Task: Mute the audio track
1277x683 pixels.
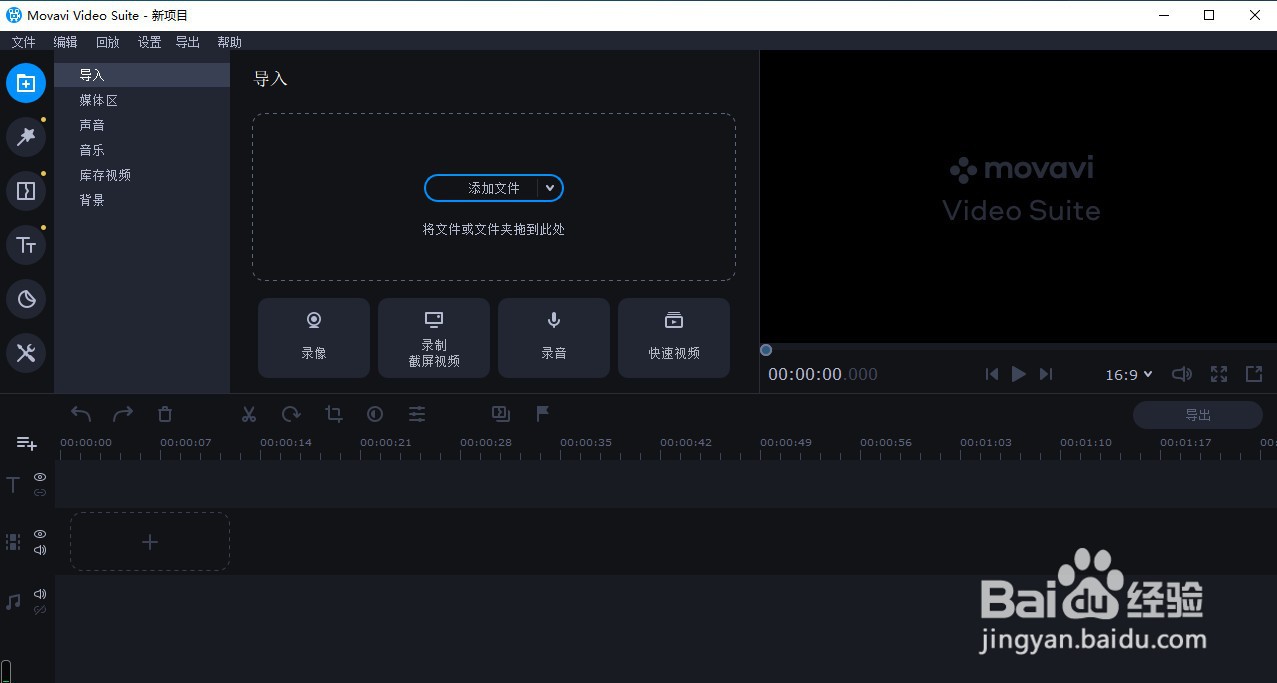Action: (x=40, y=594)
